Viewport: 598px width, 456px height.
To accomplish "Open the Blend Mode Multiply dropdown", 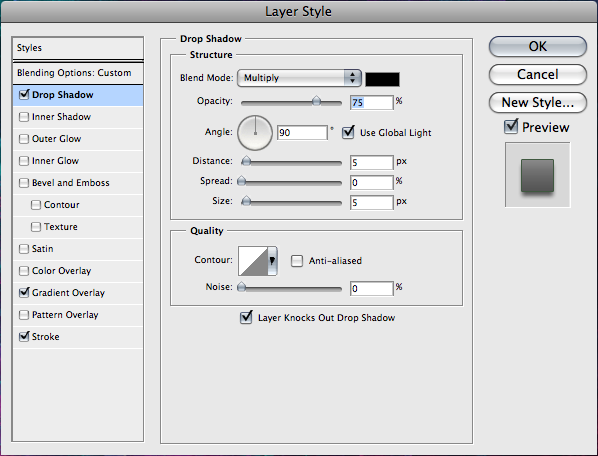I will tap(299, 78).
